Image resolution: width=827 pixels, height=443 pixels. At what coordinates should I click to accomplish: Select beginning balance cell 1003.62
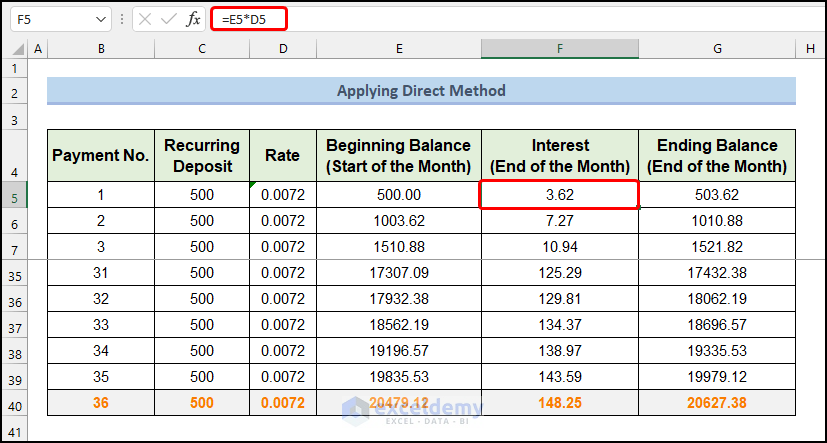(399, 220)
